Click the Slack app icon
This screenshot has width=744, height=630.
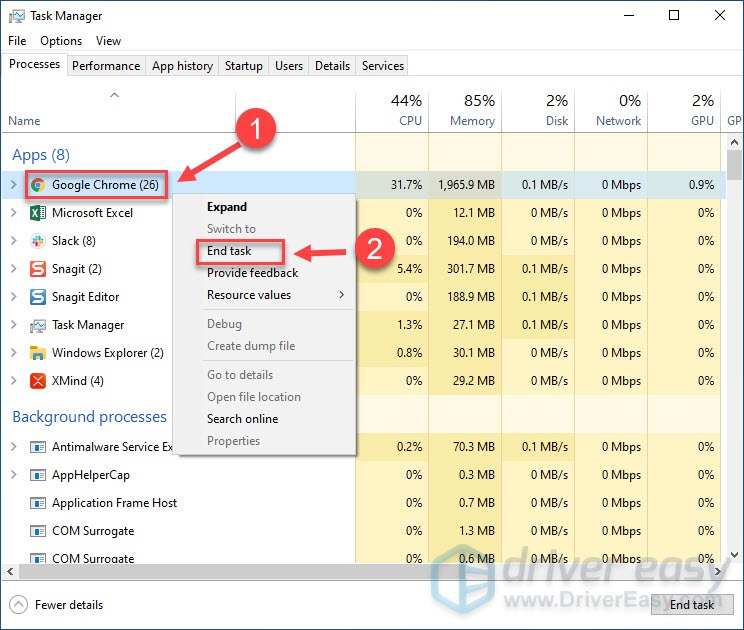point(38,241)
